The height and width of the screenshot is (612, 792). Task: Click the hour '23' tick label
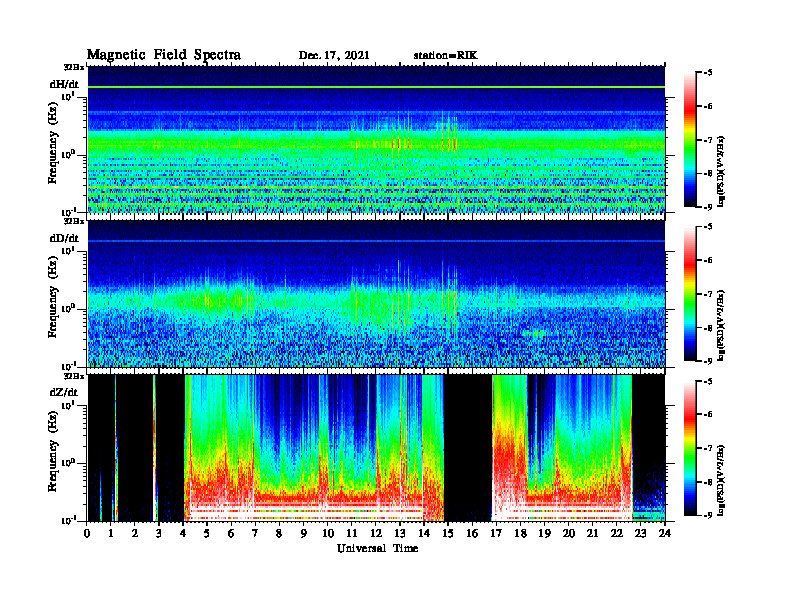click(640, 533)
